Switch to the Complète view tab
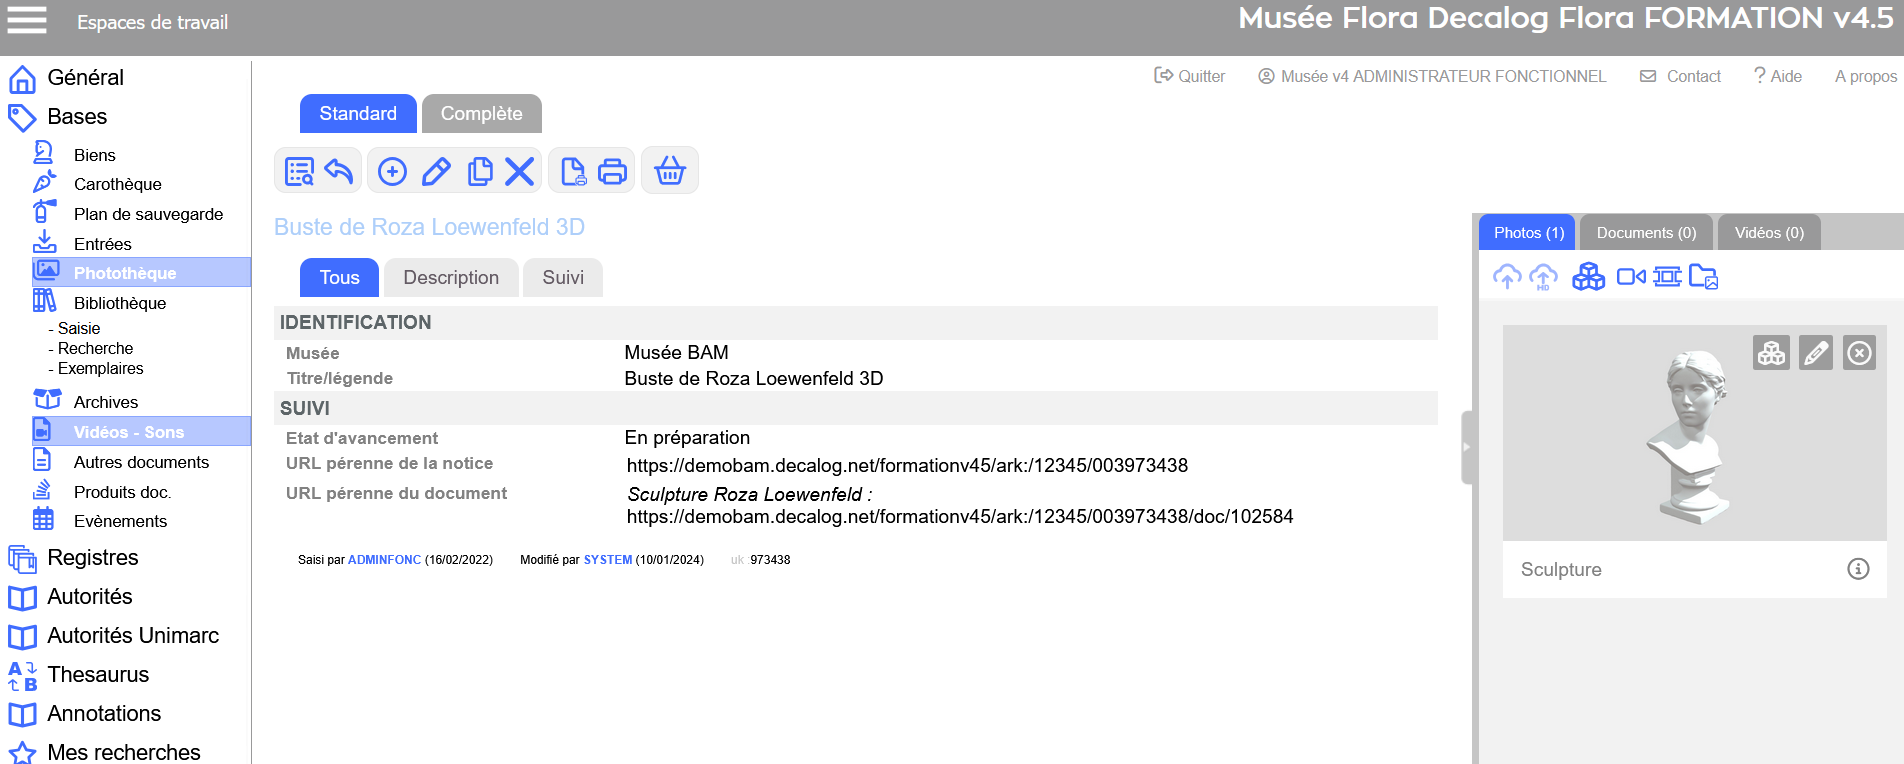 pos(481,114)
